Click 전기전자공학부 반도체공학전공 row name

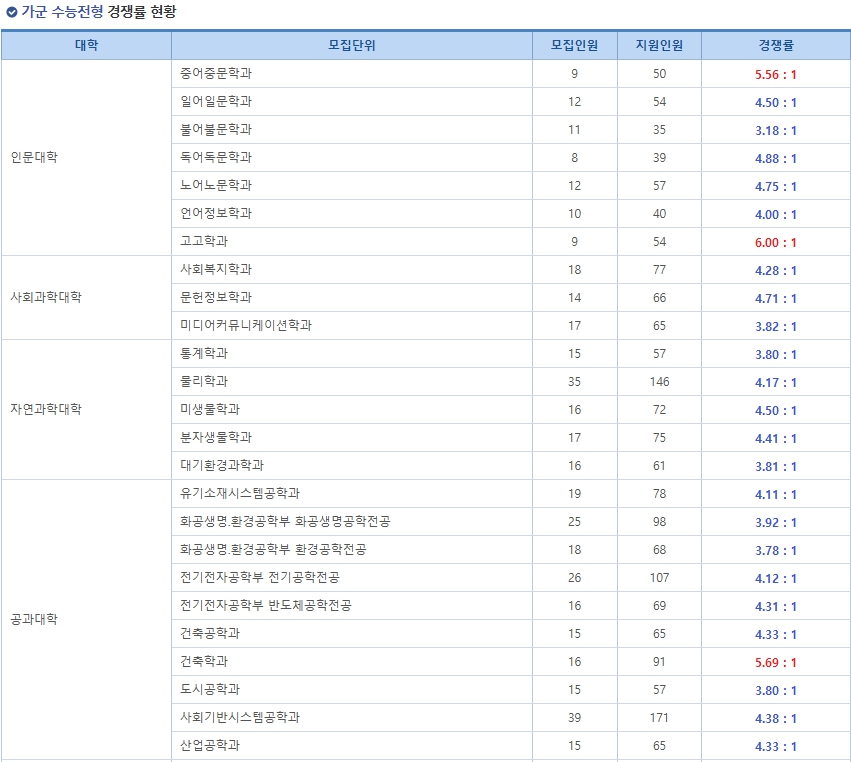click(x=266, y=605)
